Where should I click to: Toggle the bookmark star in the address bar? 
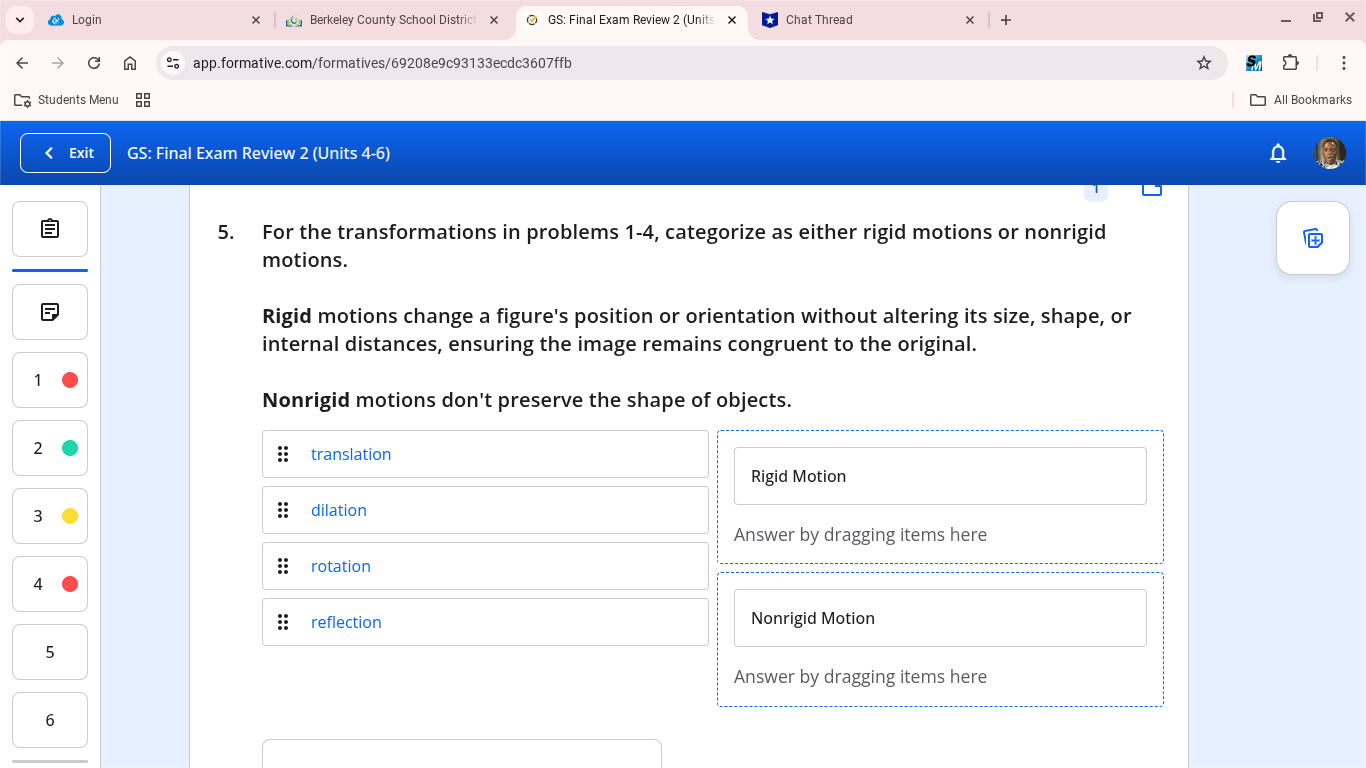click(1204, 62)
